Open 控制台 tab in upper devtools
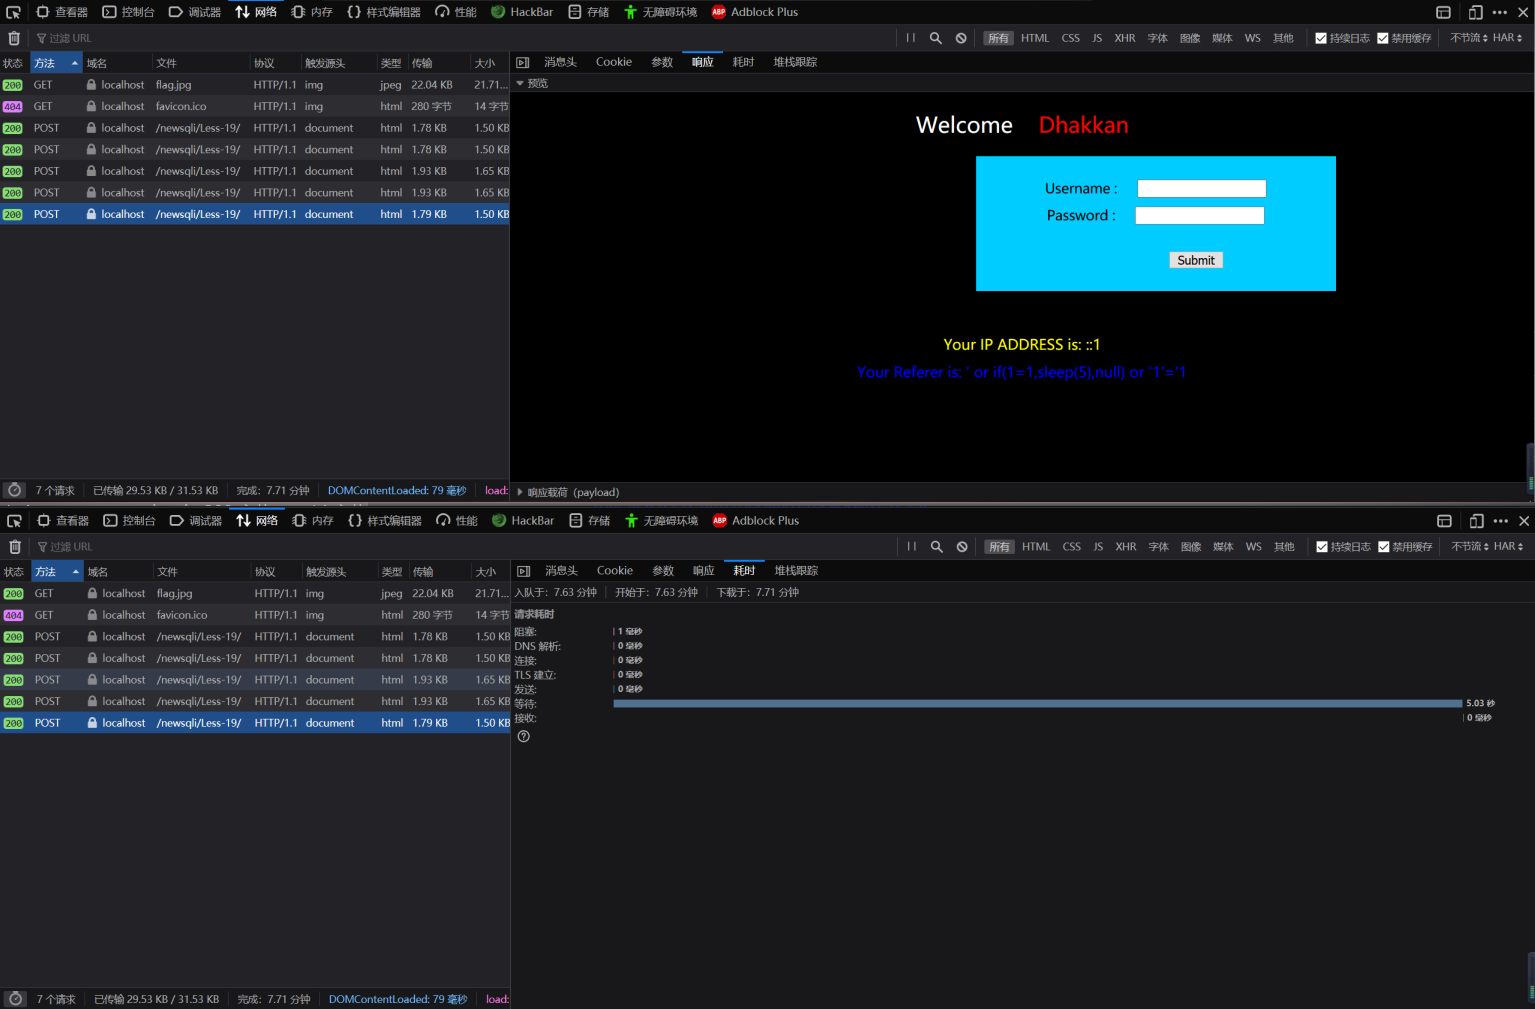1535x1009 pixels. pos(129,12)
